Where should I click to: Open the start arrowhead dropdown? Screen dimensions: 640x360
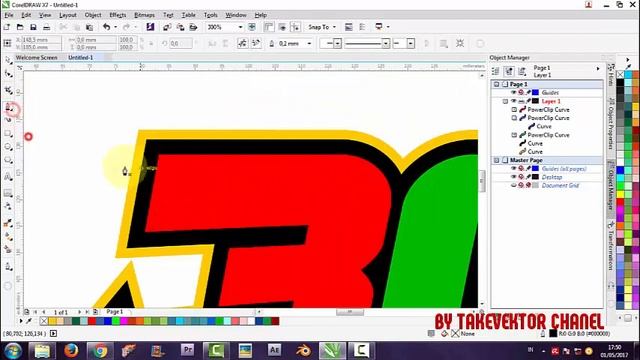(337, 43)
